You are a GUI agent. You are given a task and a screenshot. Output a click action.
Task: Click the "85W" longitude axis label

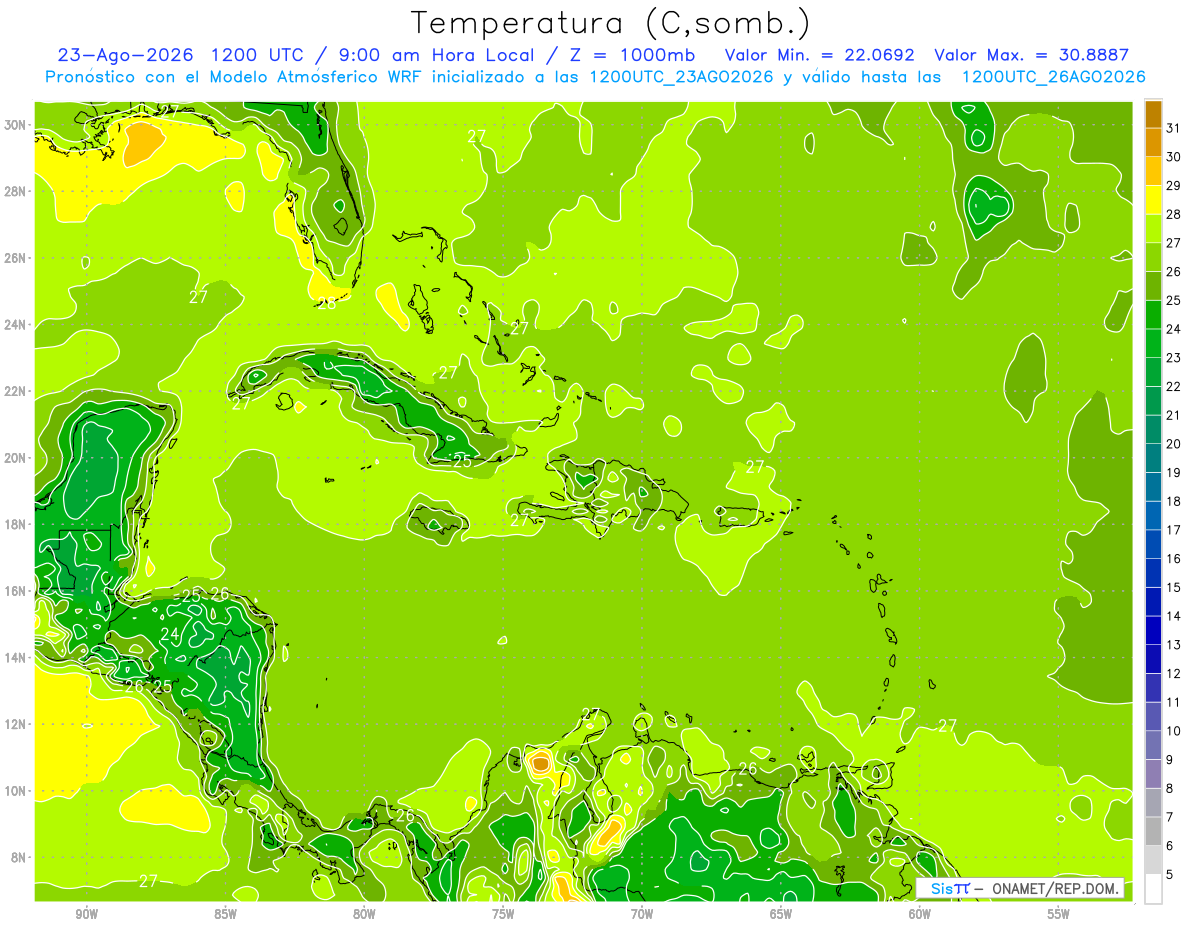[225, 914]
